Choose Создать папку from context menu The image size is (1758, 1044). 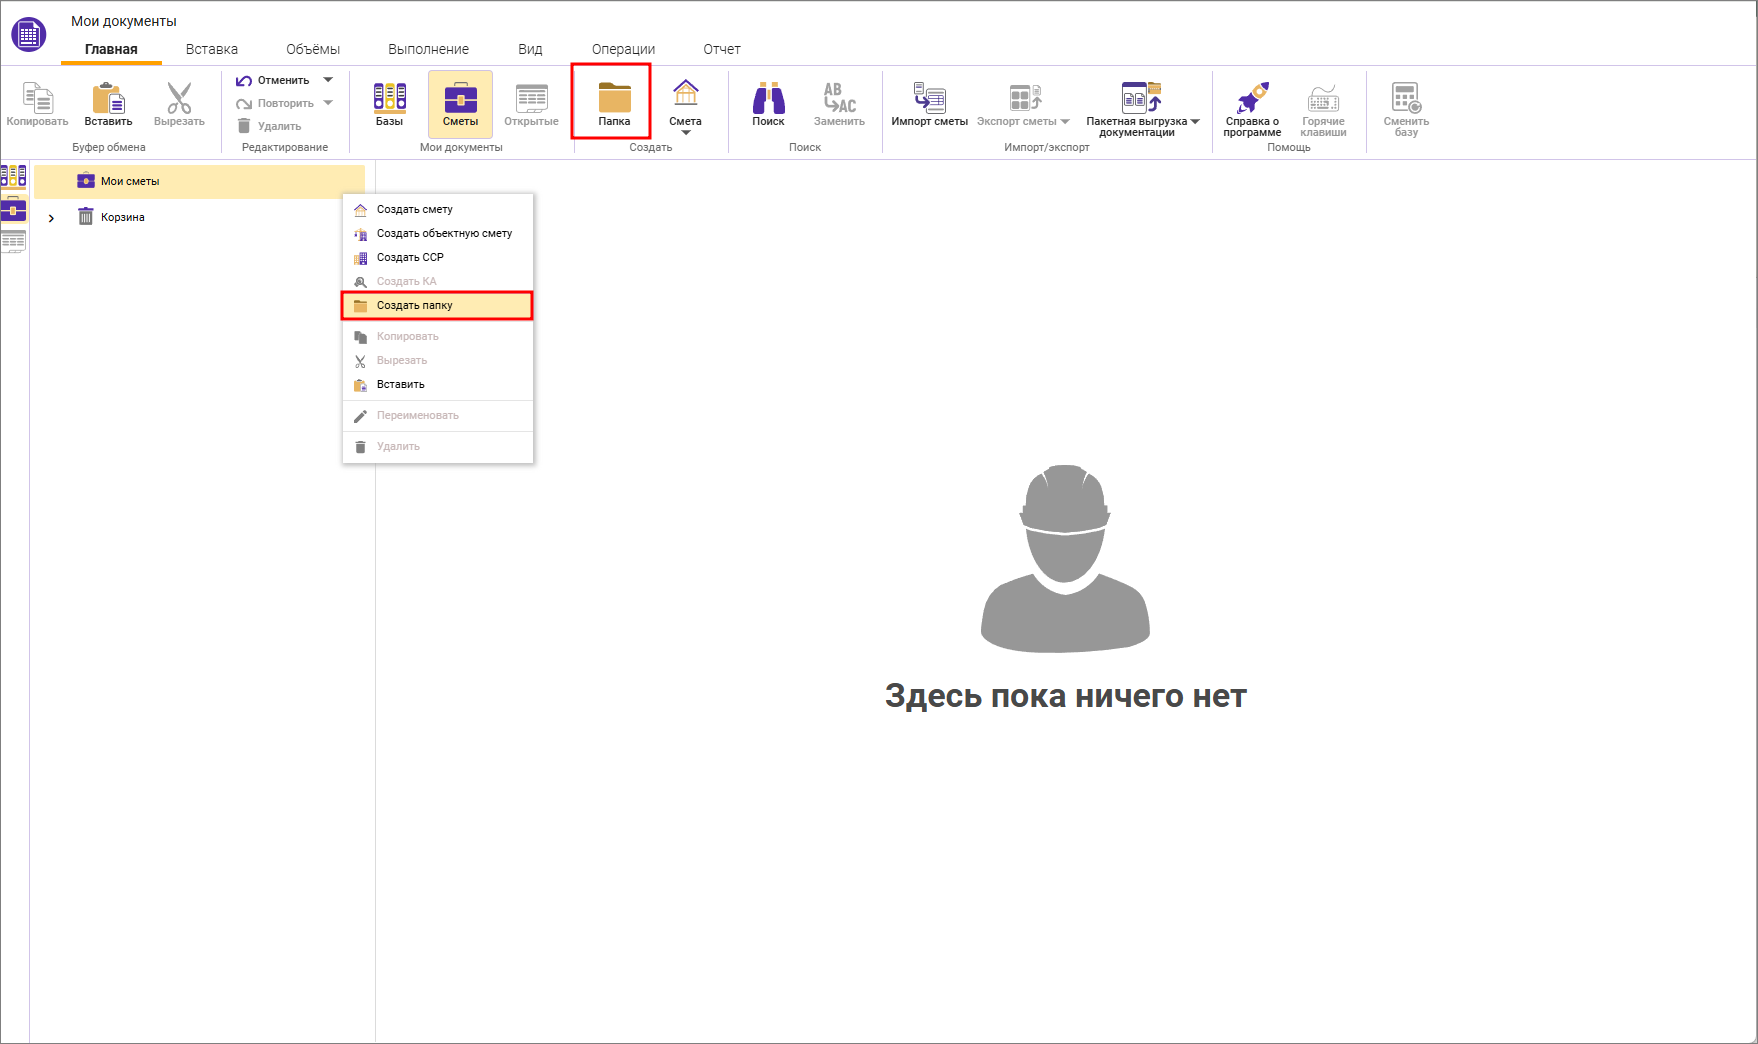pos(415,306)
